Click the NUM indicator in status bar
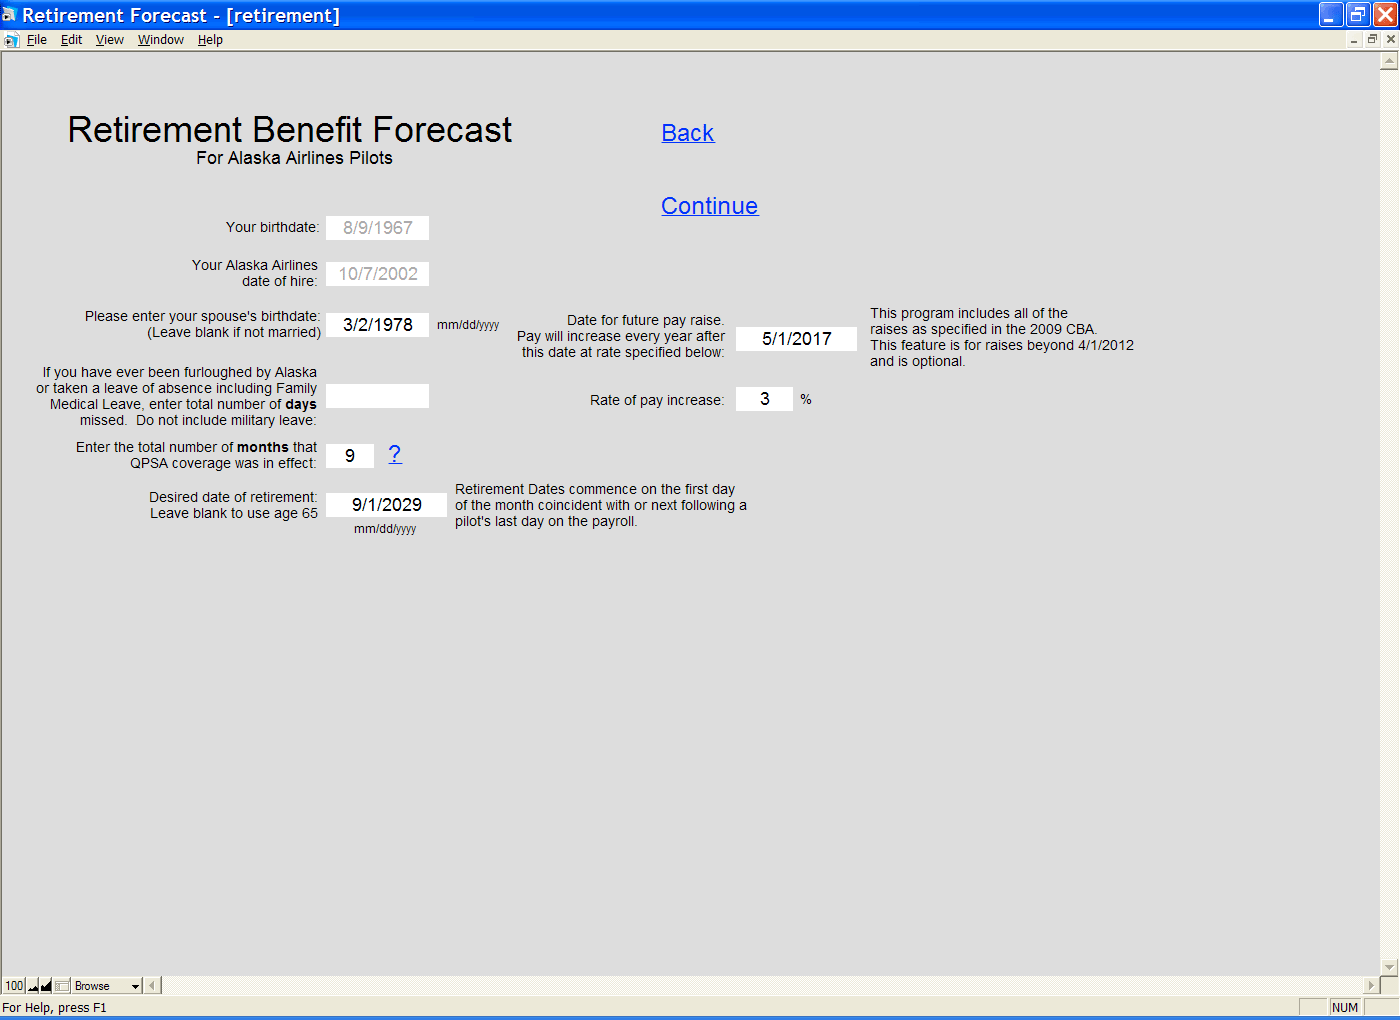The width and height of the screenshot is (1400, 1020). [x=1345, y=1007]
